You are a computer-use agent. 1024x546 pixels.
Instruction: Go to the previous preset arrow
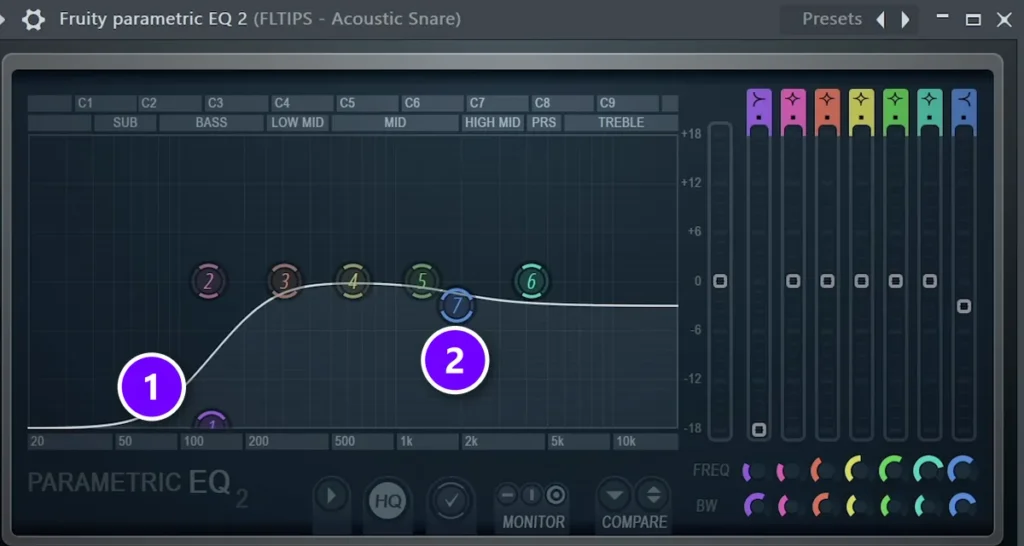880,20
